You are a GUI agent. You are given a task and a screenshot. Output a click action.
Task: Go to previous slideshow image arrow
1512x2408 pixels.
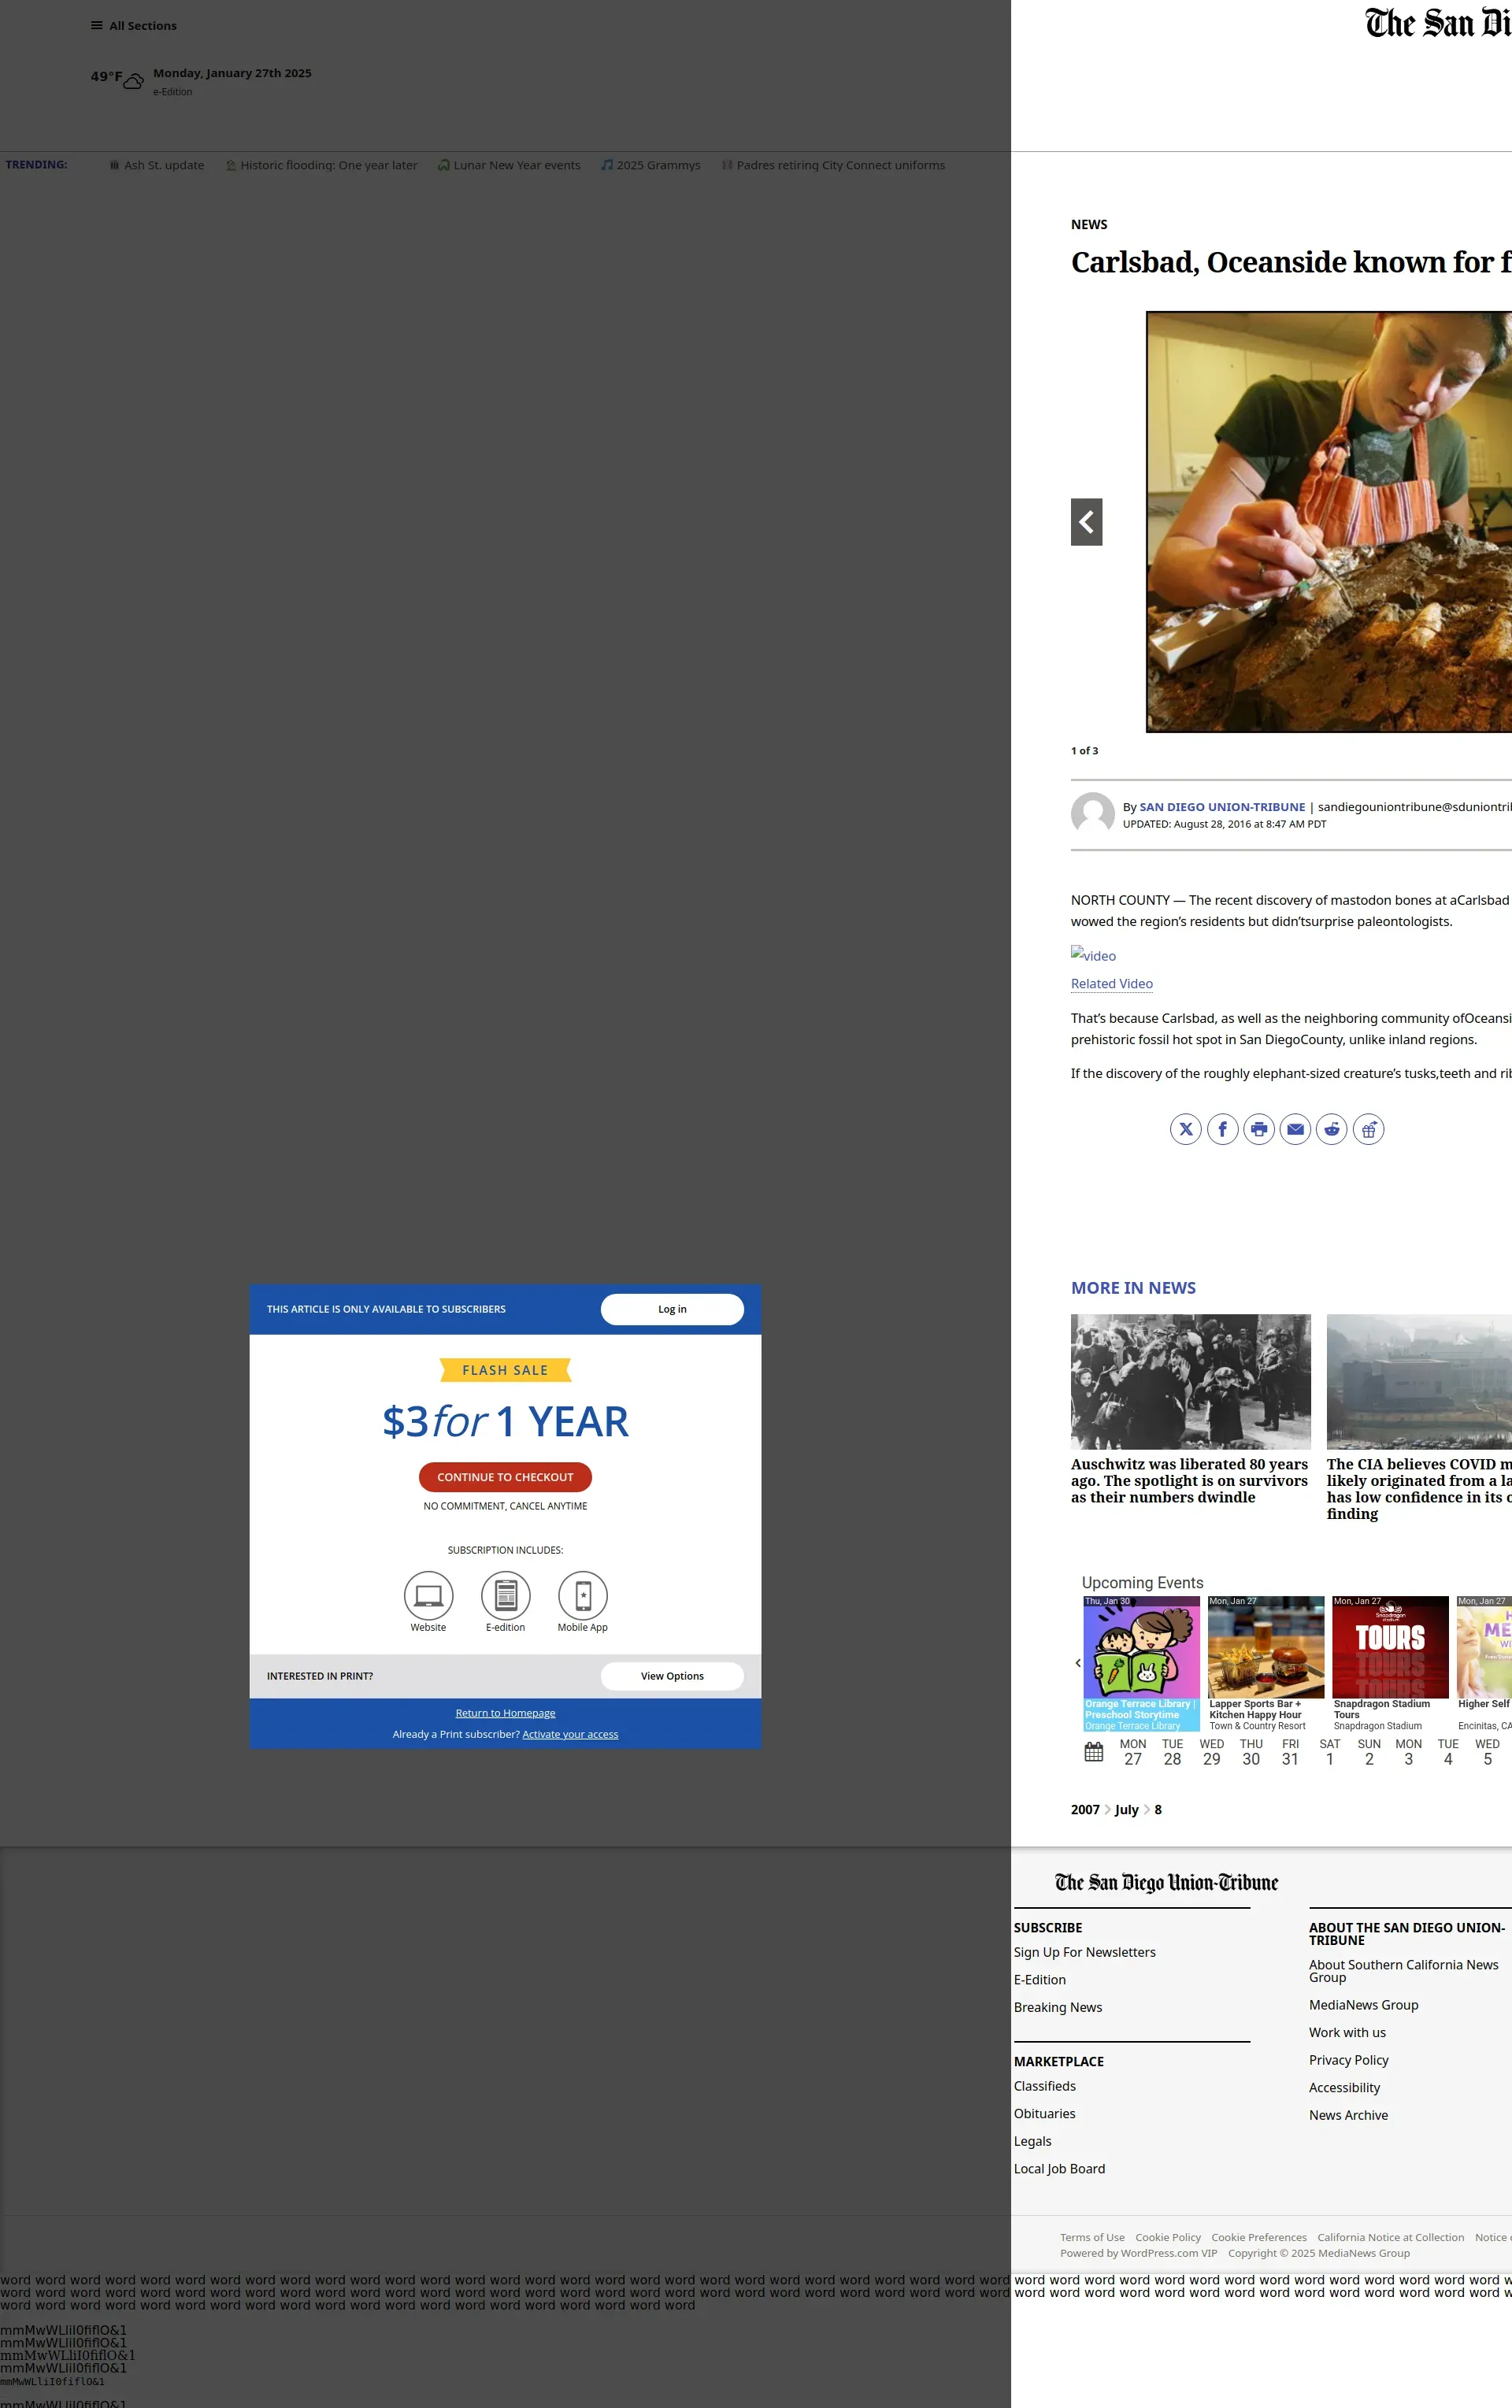pyautogui.click(x=1086, y=522)
